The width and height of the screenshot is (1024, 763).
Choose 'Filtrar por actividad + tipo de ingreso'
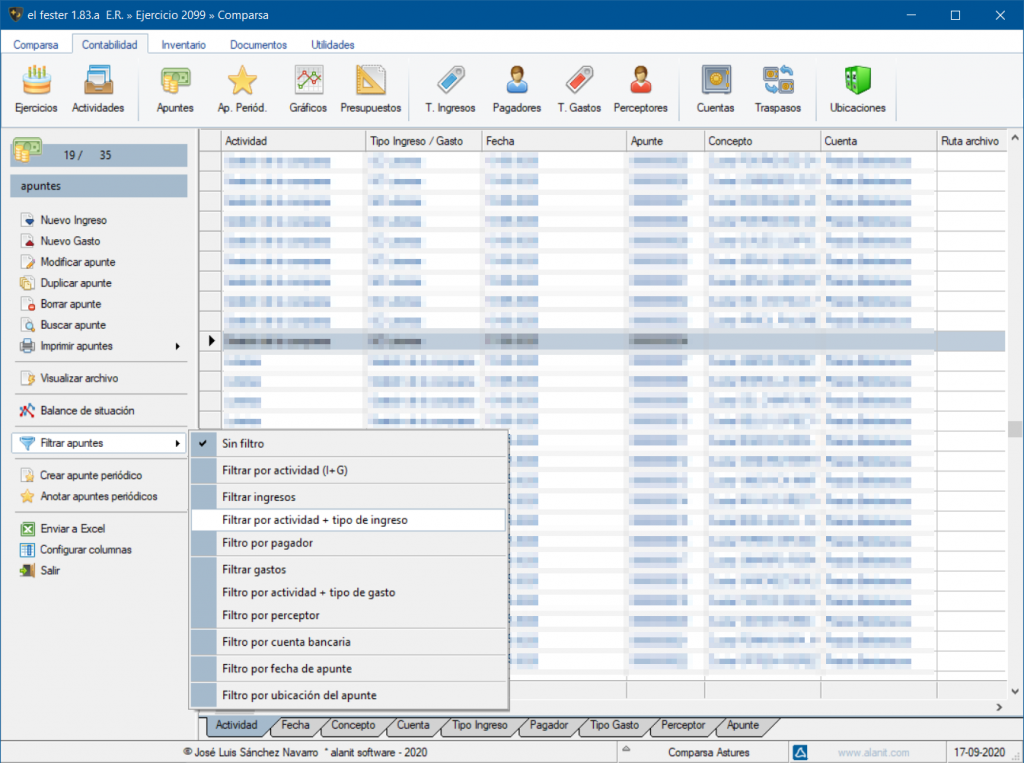pyautogui.click(x=315, y=520)
